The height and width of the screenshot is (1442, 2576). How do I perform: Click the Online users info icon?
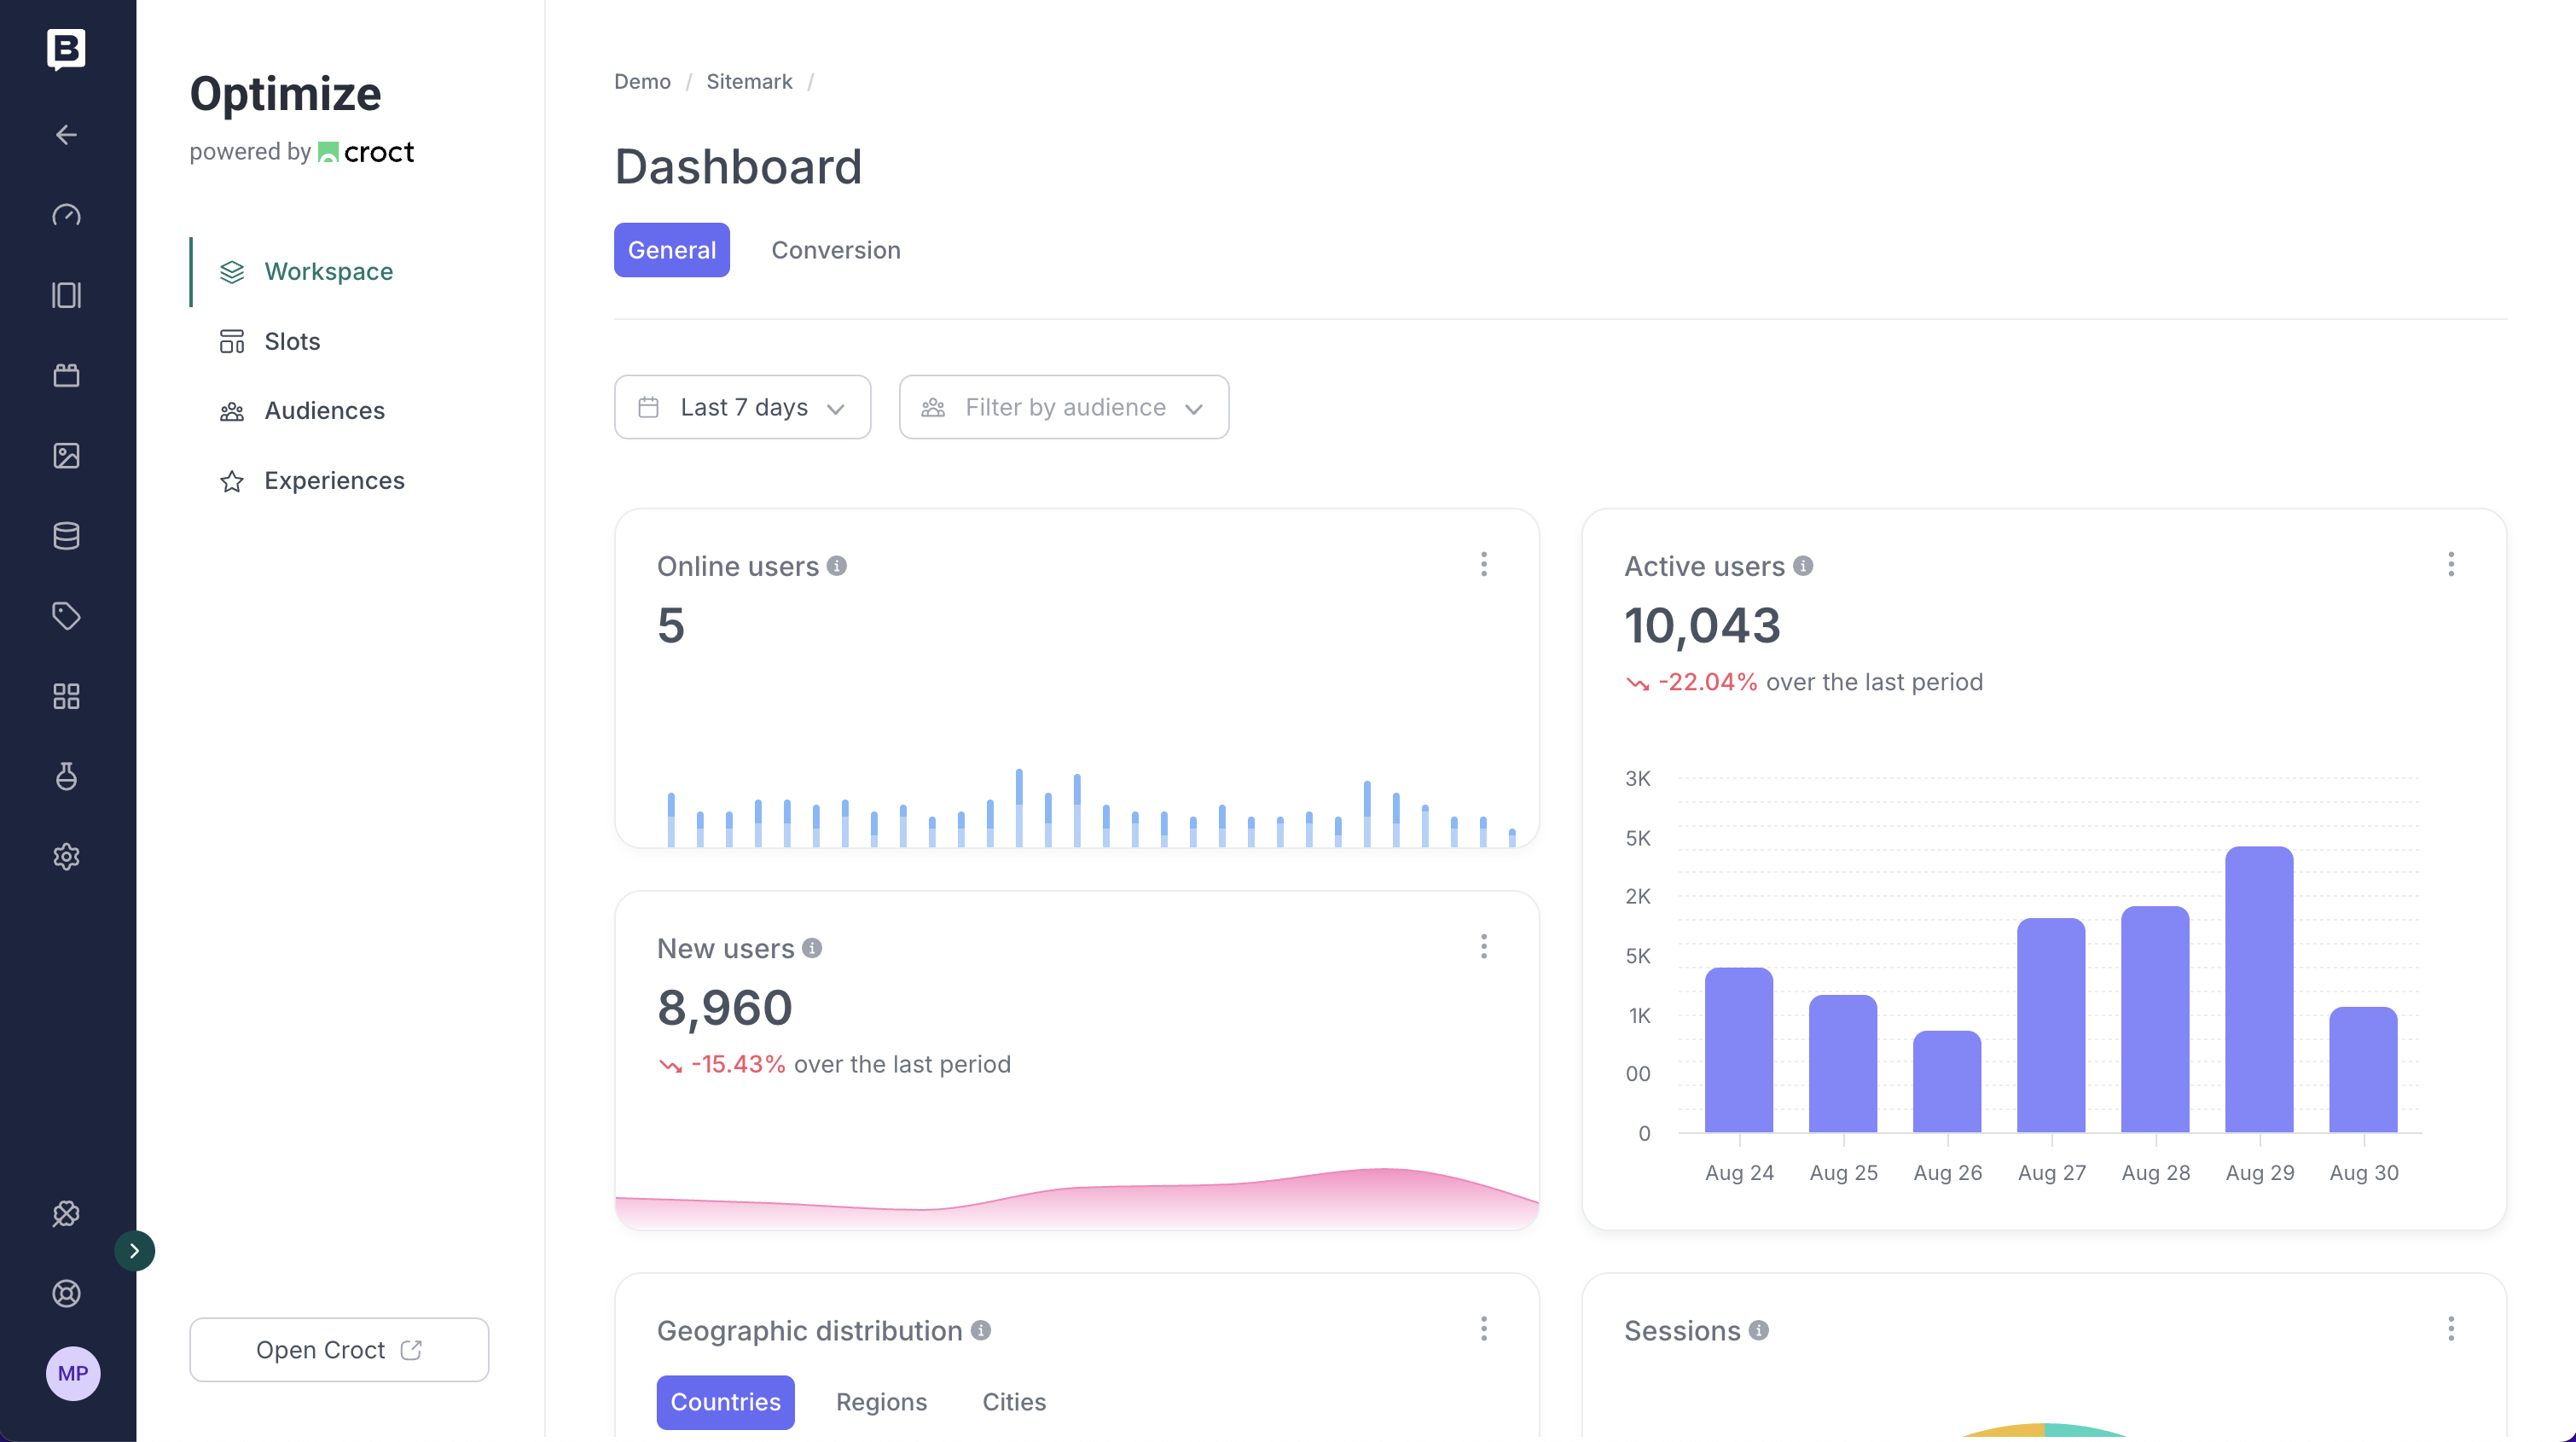pos(837,566)
